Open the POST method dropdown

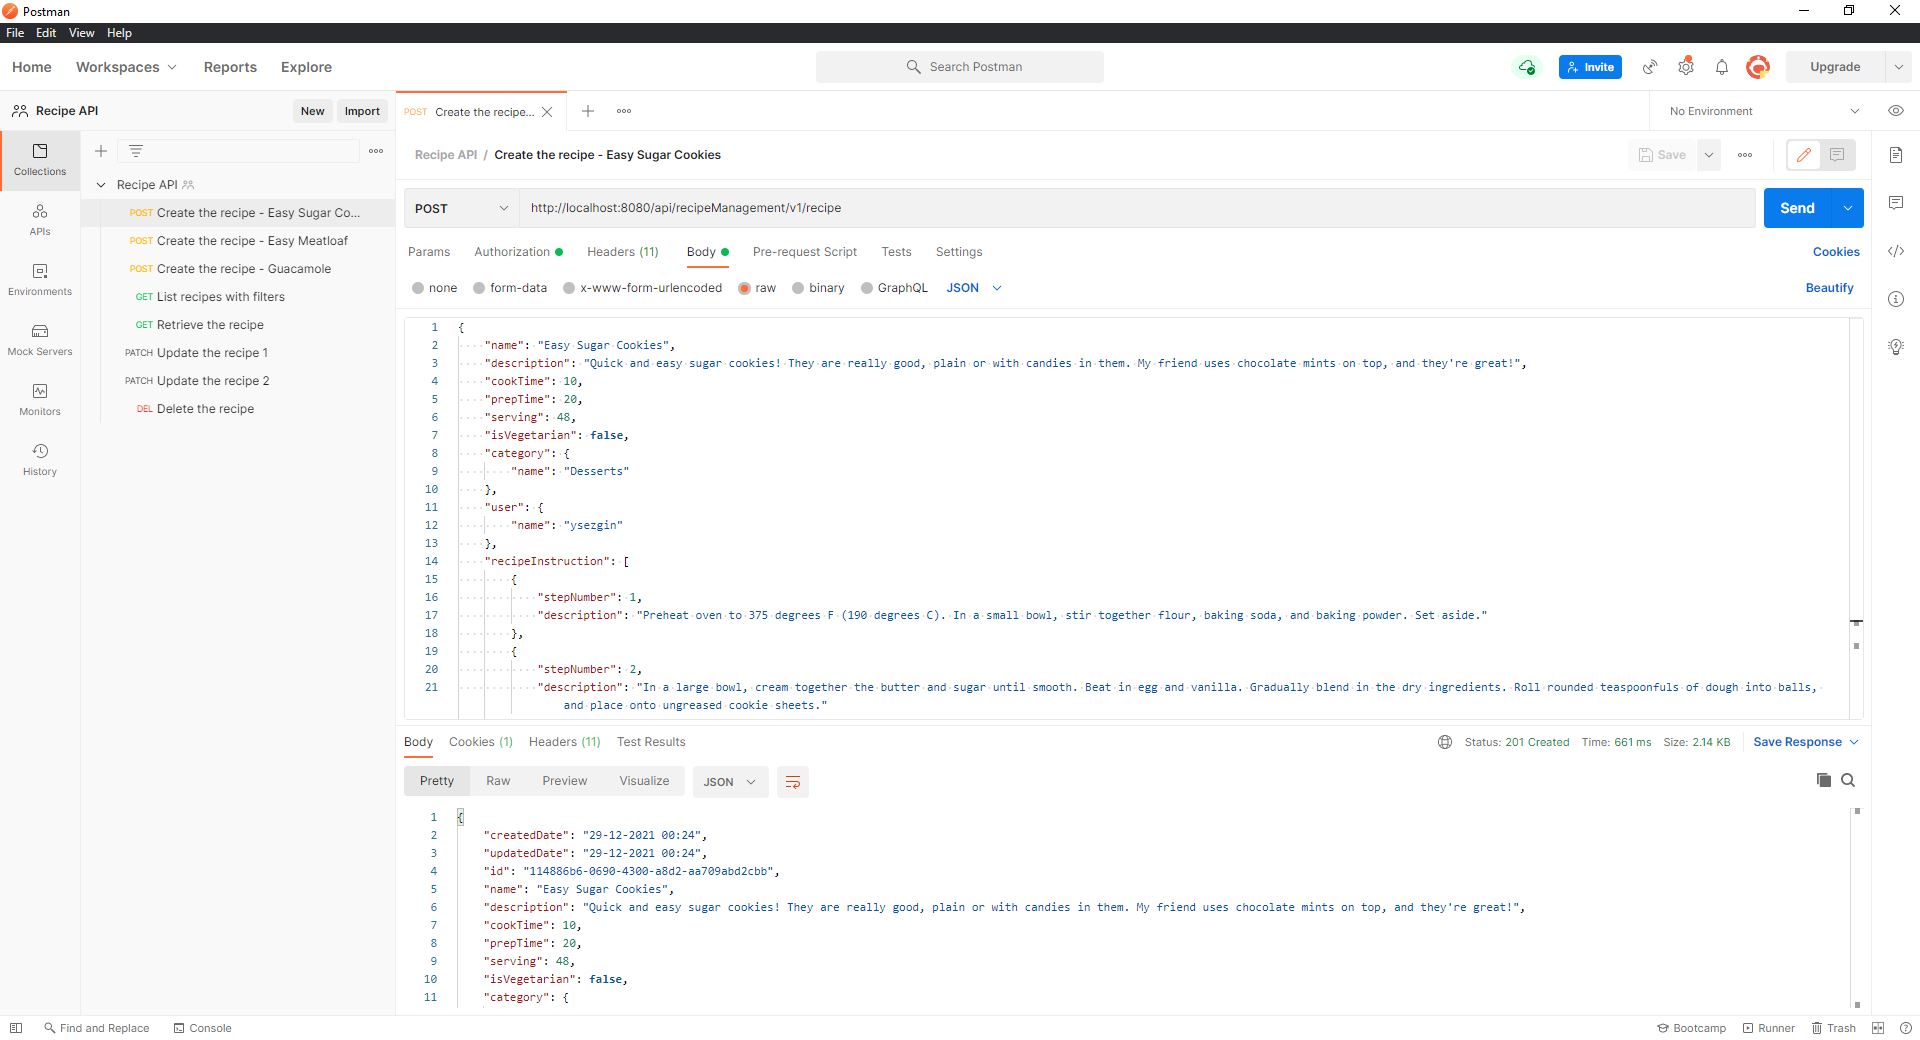point(462,208)
